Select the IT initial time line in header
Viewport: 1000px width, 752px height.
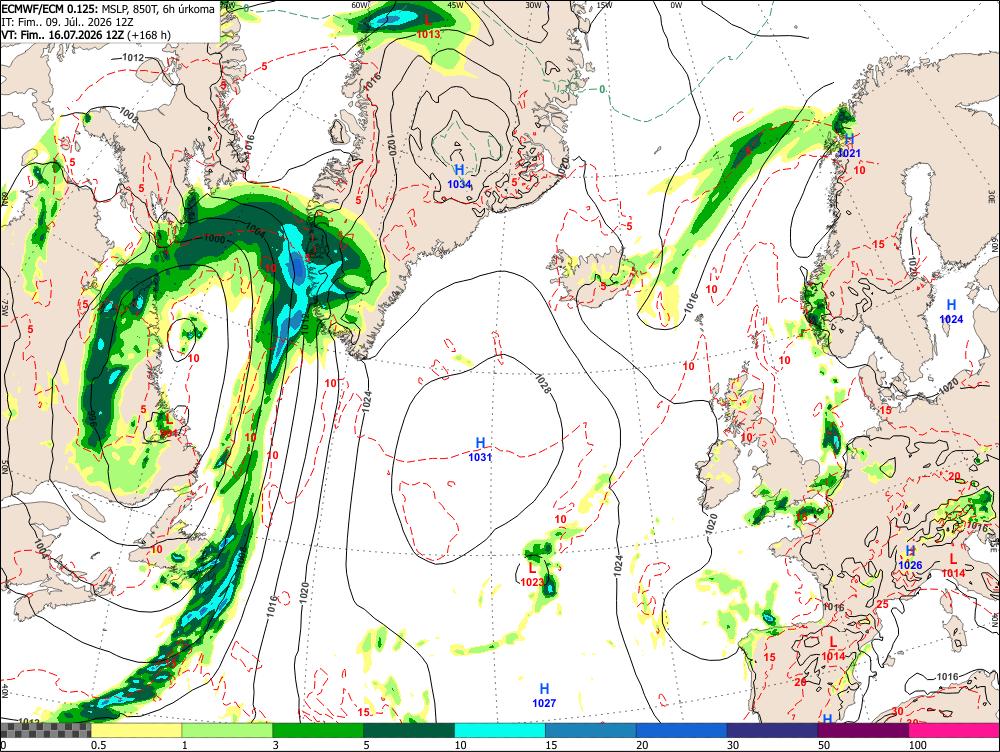pyautogui.click(x=68, y=22)
